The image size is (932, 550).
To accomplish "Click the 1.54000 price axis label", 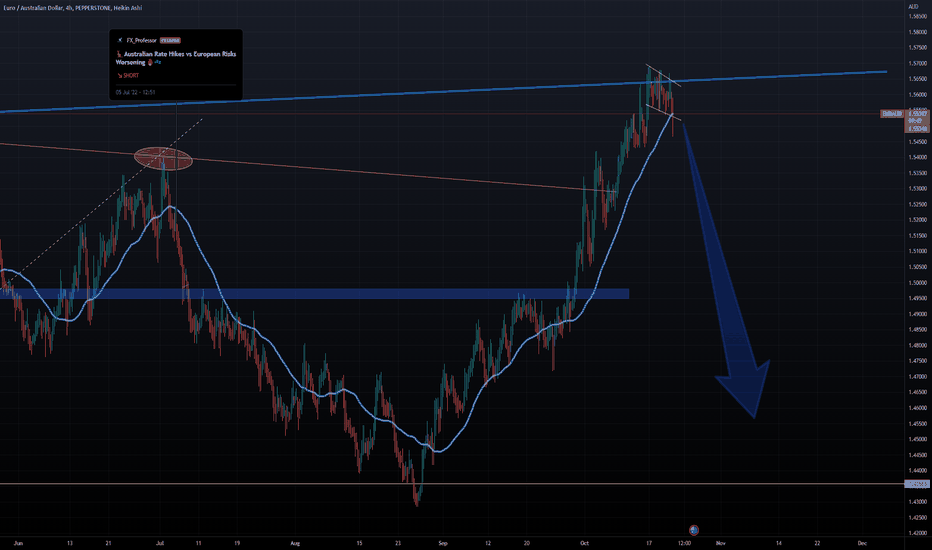I will point(918,158).
